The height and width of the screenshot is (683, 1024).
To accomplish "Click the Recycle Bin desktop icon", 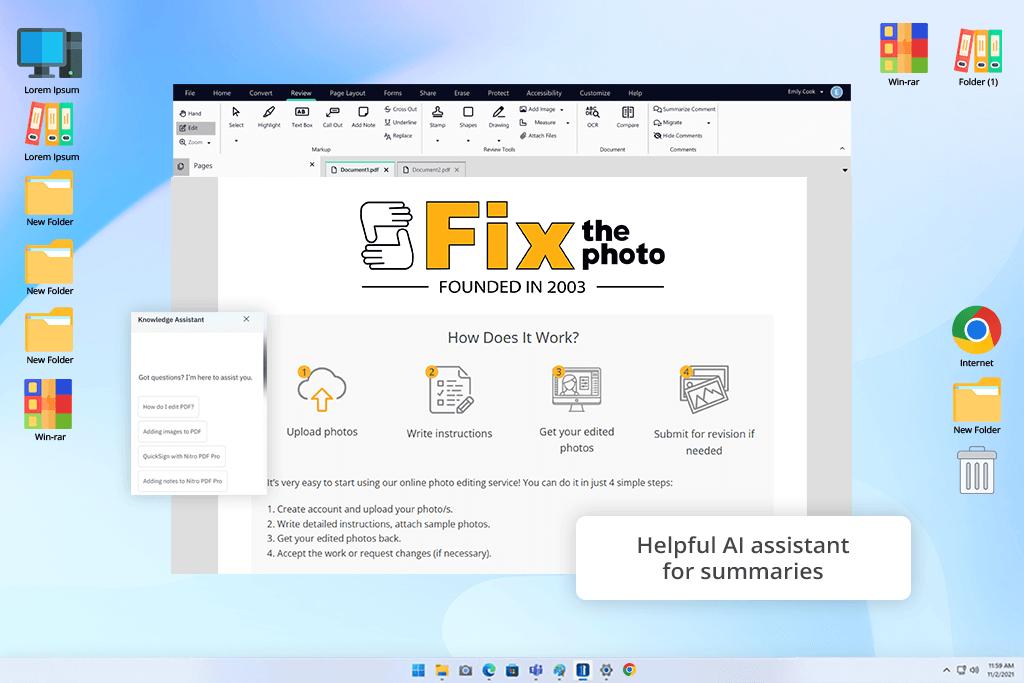I will (977, 470).
